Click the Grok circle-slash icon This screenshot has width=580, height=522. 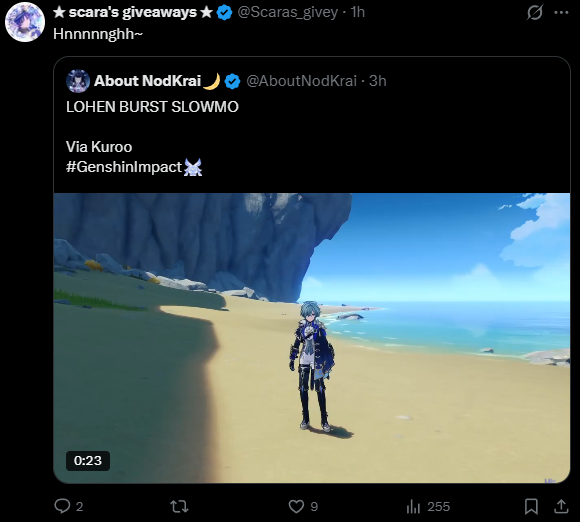(x=535, y=13)
